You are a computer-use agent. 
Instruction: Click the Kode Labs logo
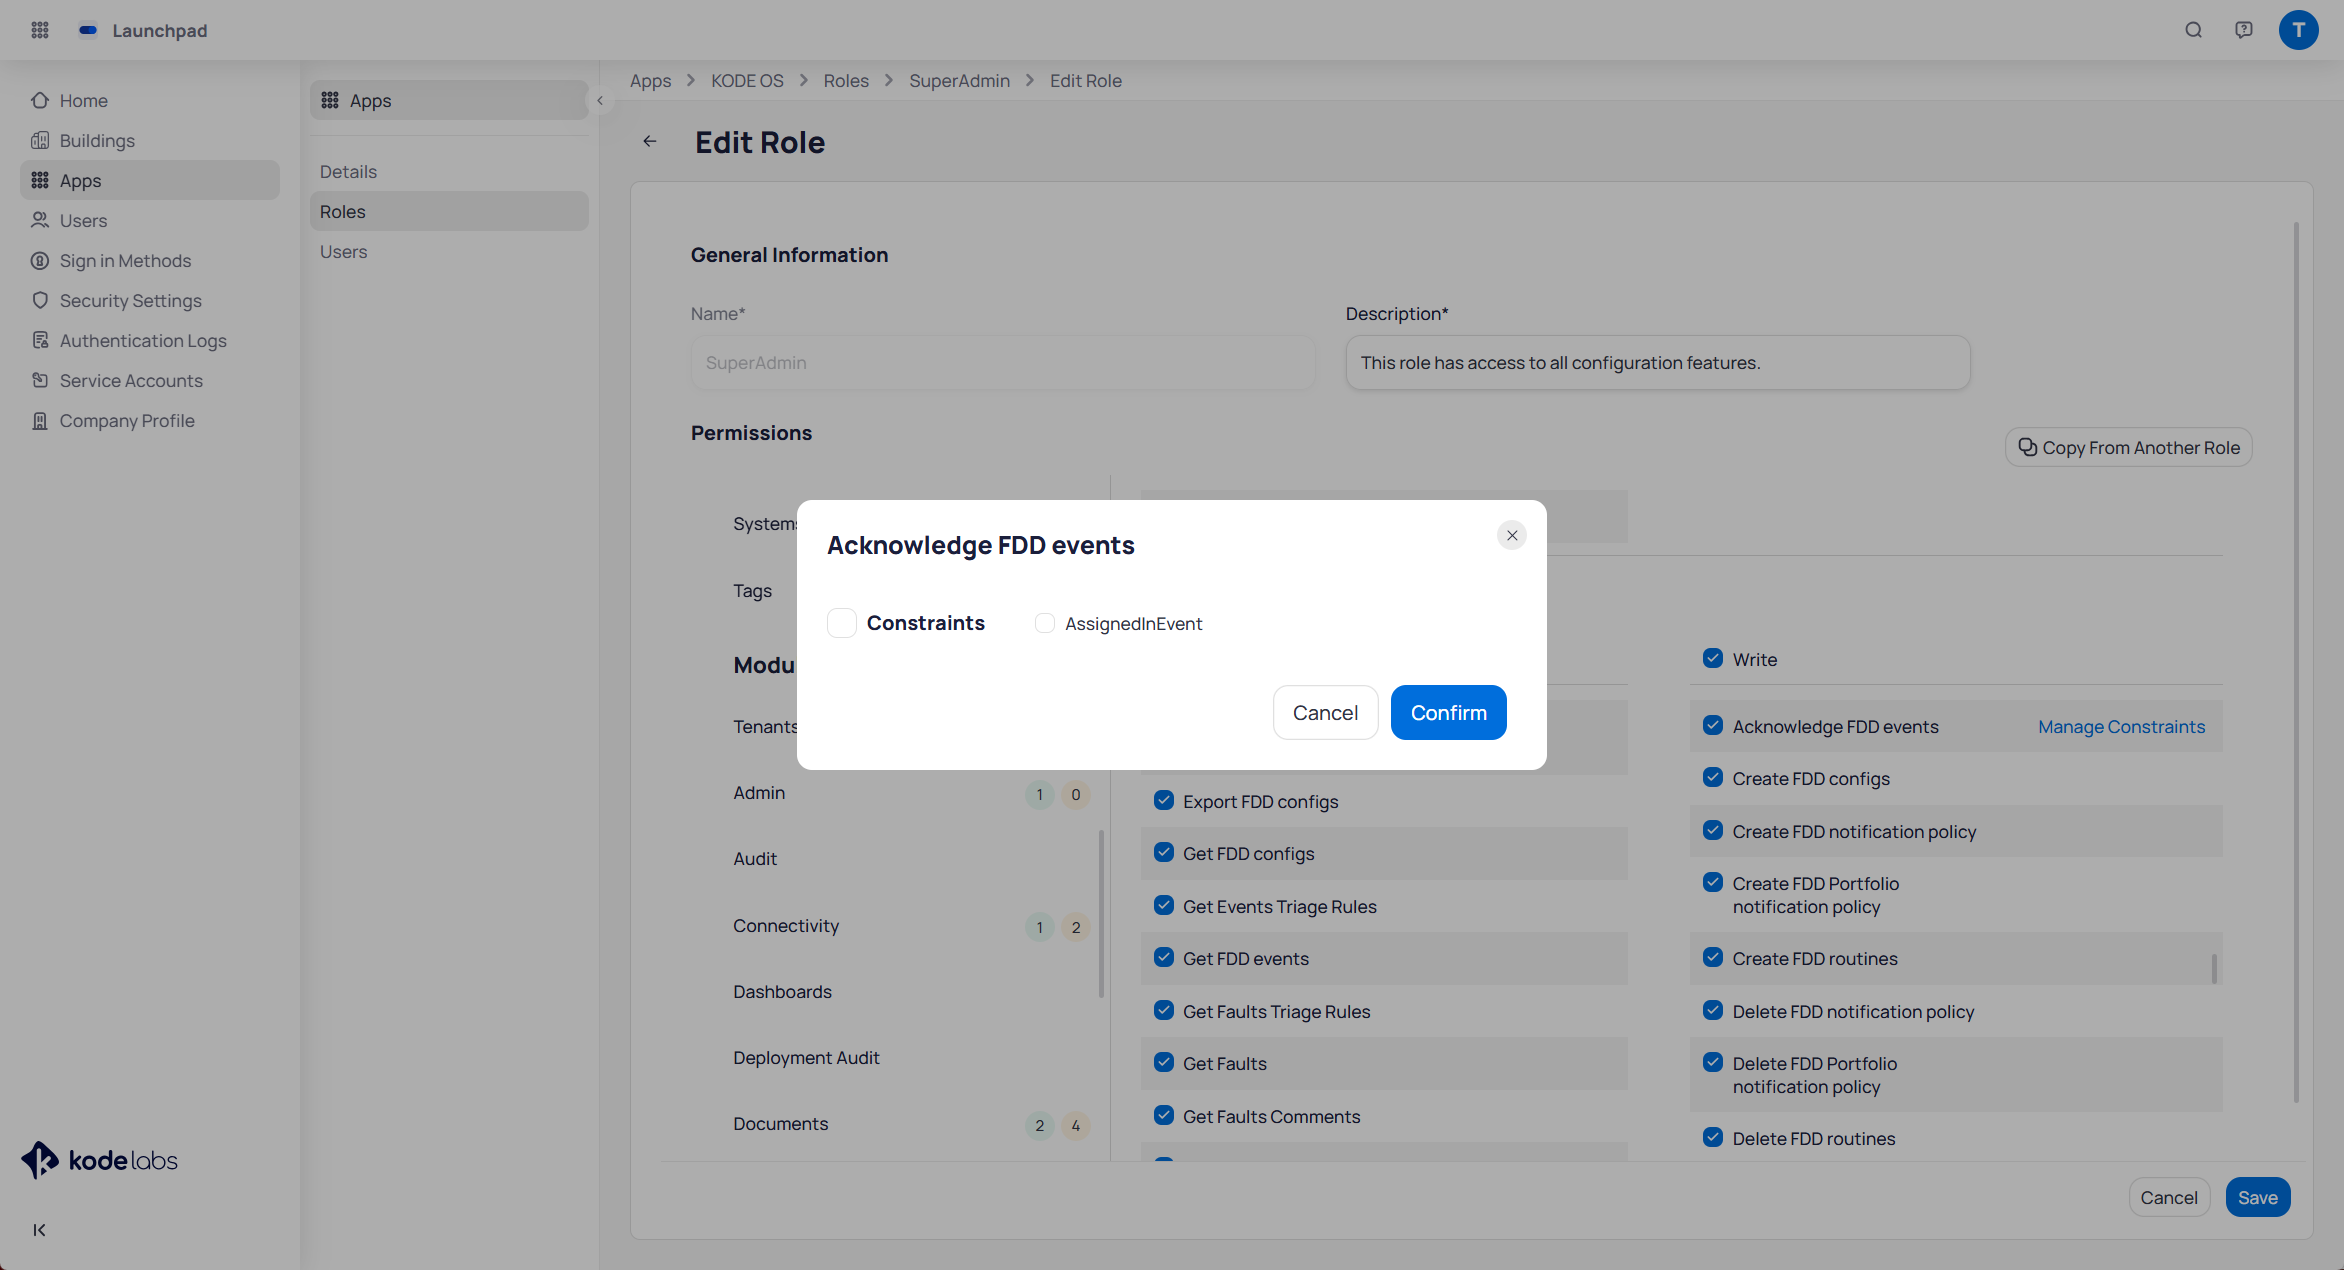99,1160
